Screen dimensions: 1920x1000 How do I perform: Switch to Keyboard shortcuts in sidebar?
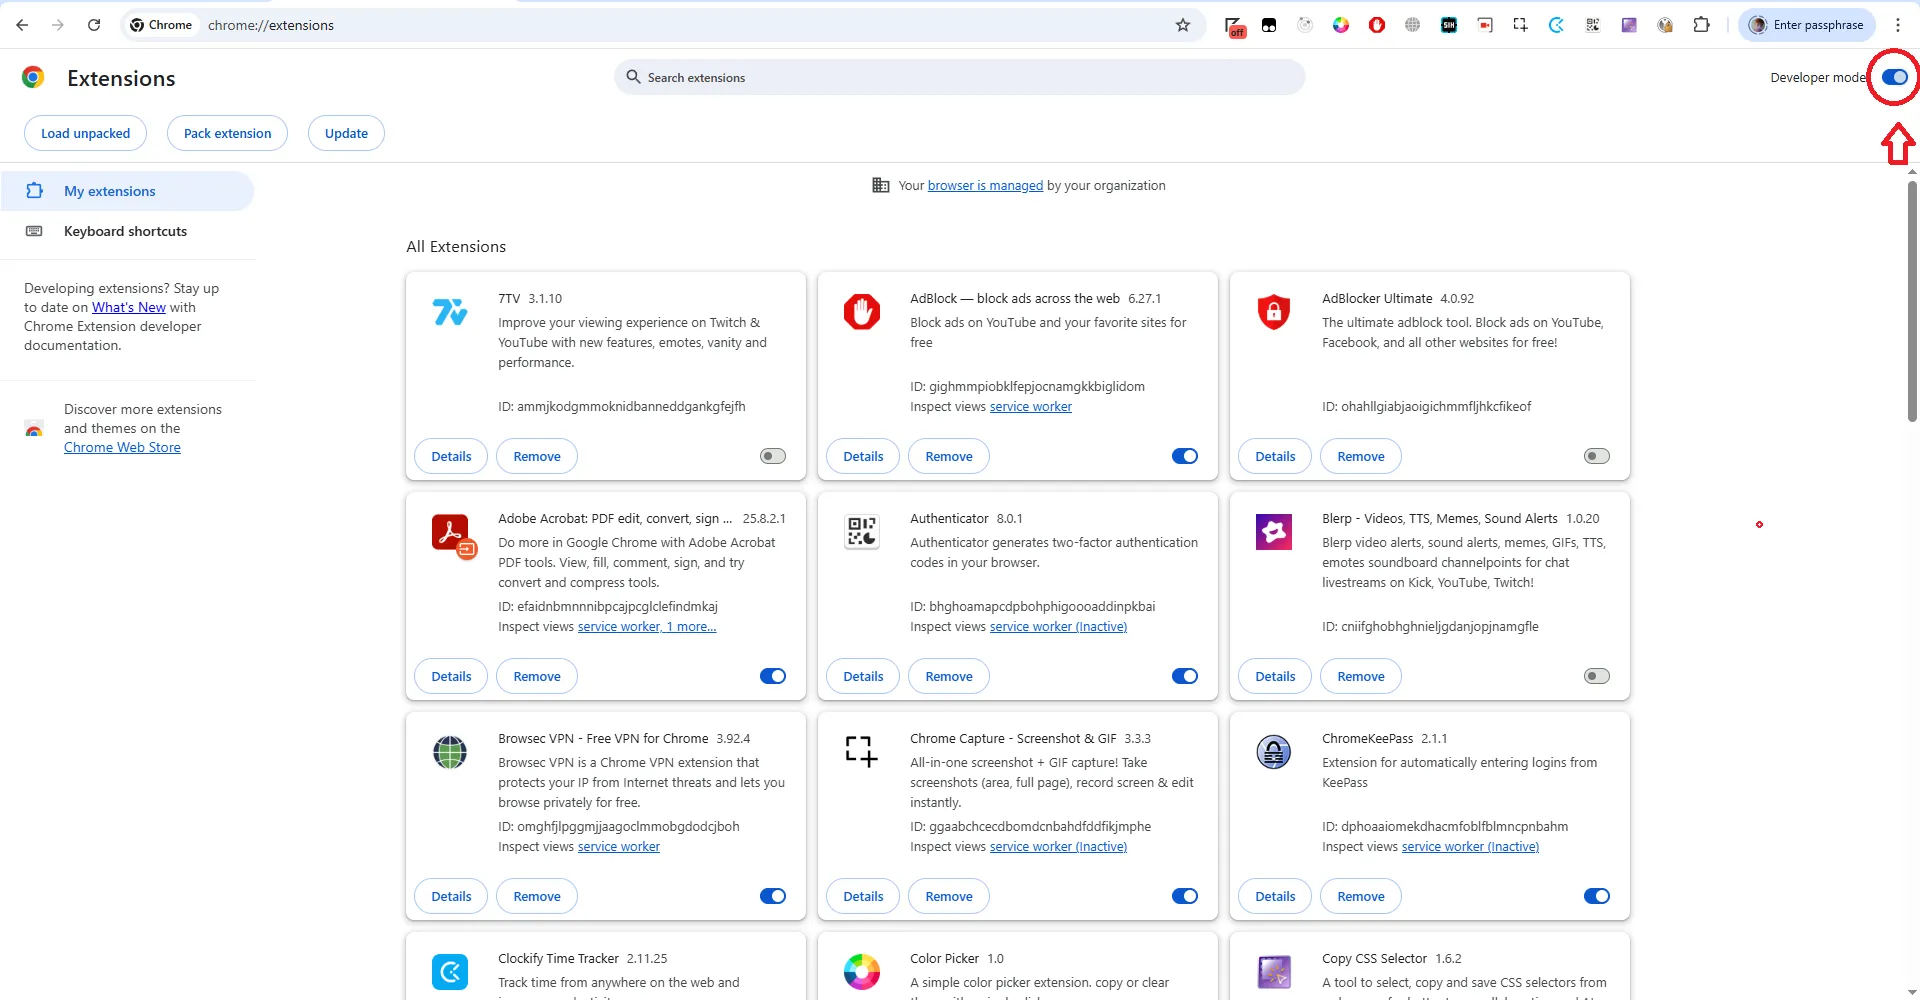click(x=125, y=231)
